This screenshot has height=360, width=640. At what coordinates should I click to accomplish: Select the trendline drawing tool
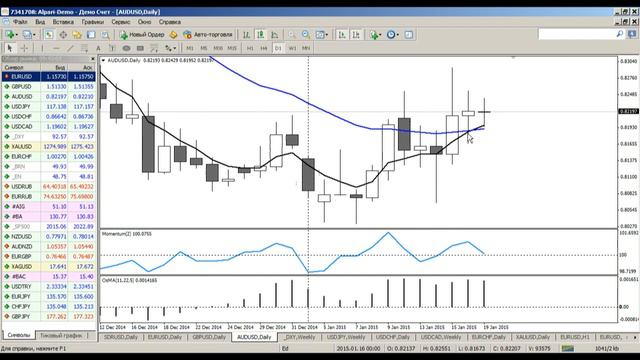click(70, 48)
